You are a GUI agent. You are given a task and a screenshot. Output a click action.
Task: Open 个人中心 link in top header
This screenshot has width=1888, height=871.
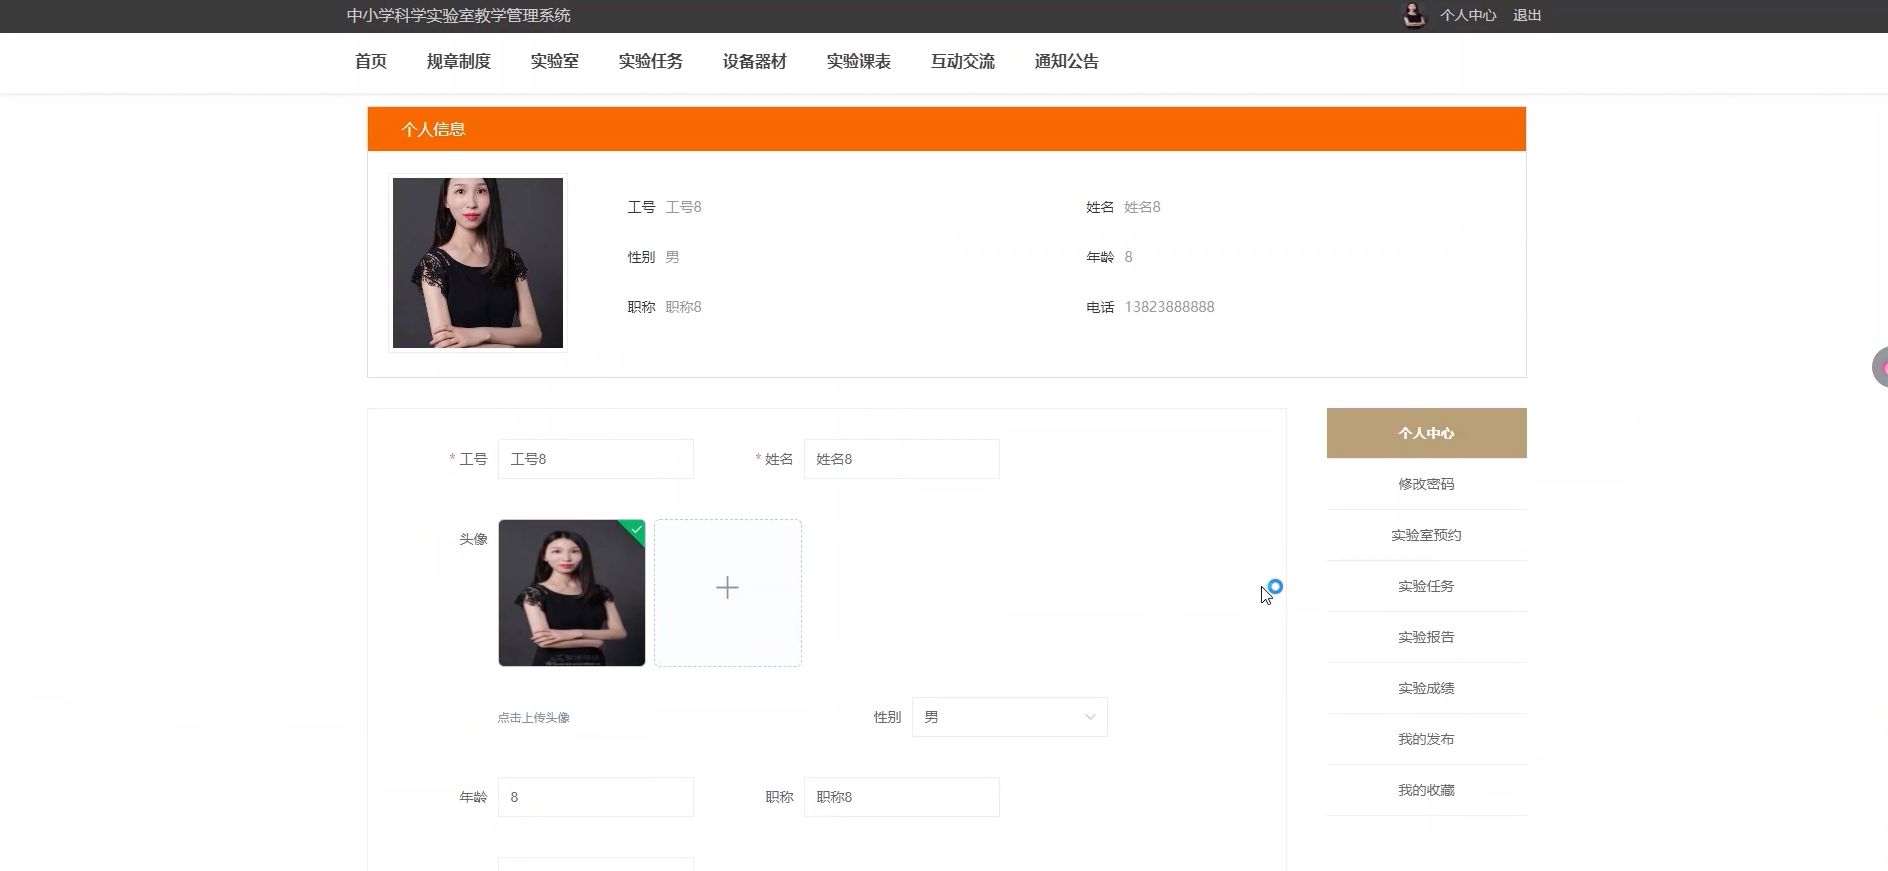point(1467,15)
